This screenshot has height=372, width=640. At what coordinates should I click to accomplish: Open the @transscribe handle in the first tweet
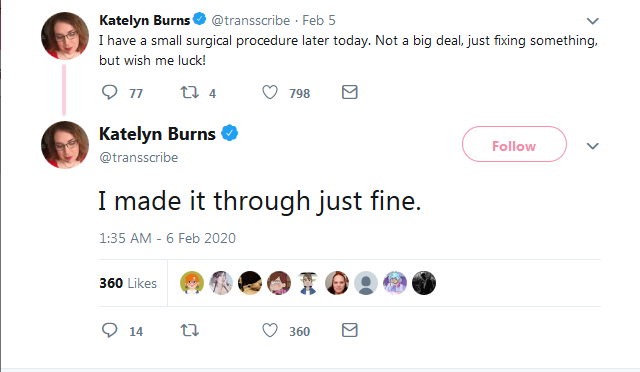click(x=251, y=20)
